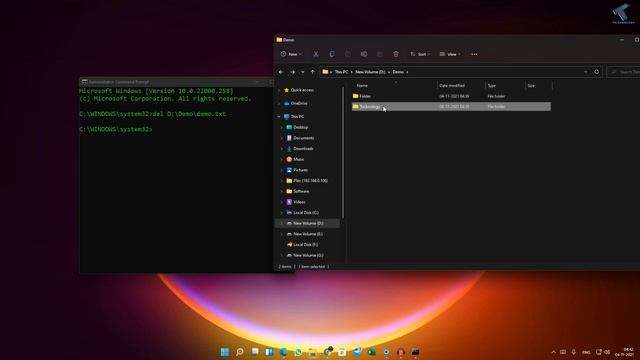Screen dimensions: 640x360
Task: Open Excel from taskbar
Action: point(371,352)
